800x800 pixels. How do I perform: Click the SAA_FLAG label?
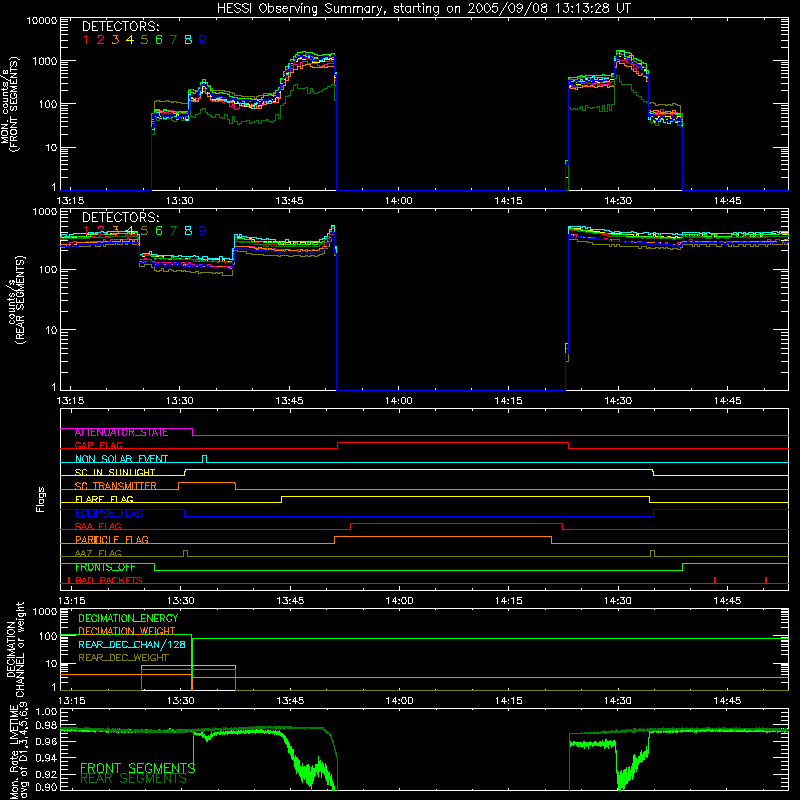[x=98, y=527]
